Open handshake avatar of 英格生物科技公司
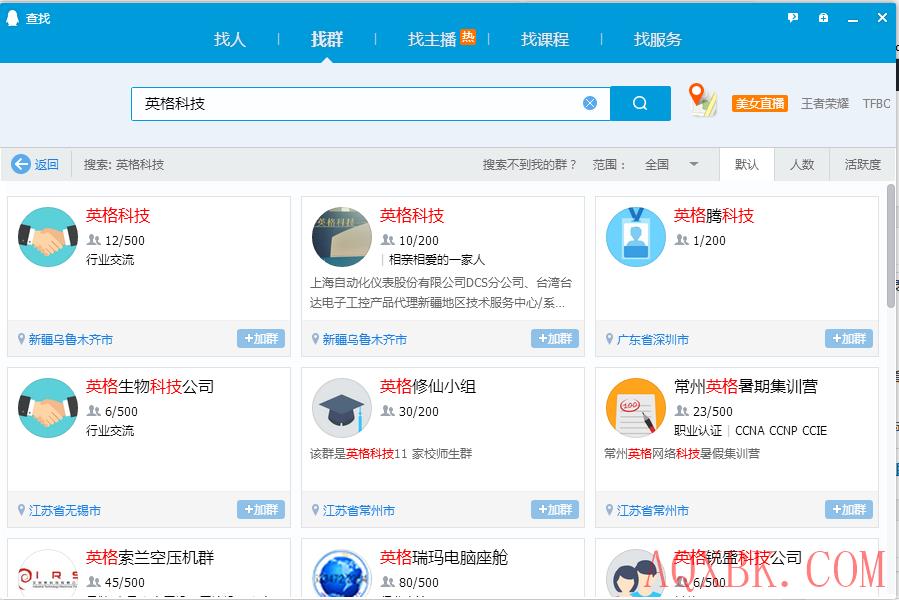899x600 pixels. tap(48, 408)
